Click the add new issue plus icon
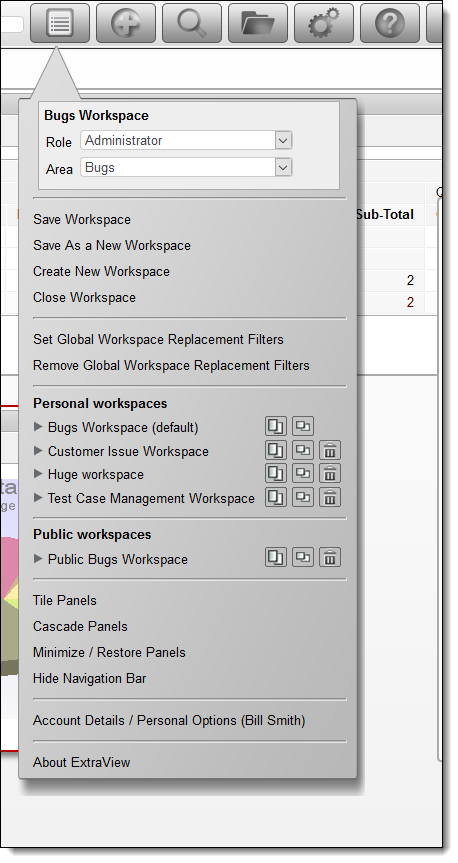This screenshot has width=458, height=863. coord(126,23)
